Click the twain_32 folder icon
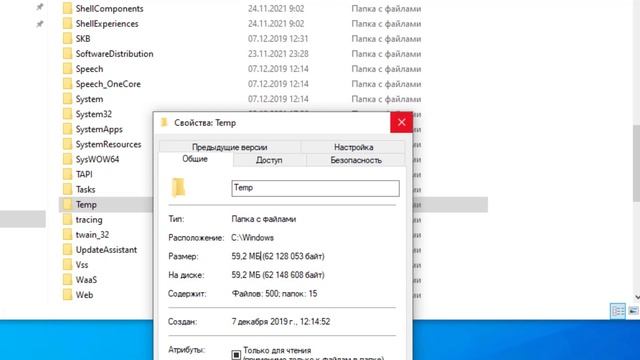 tap(67, 235)
